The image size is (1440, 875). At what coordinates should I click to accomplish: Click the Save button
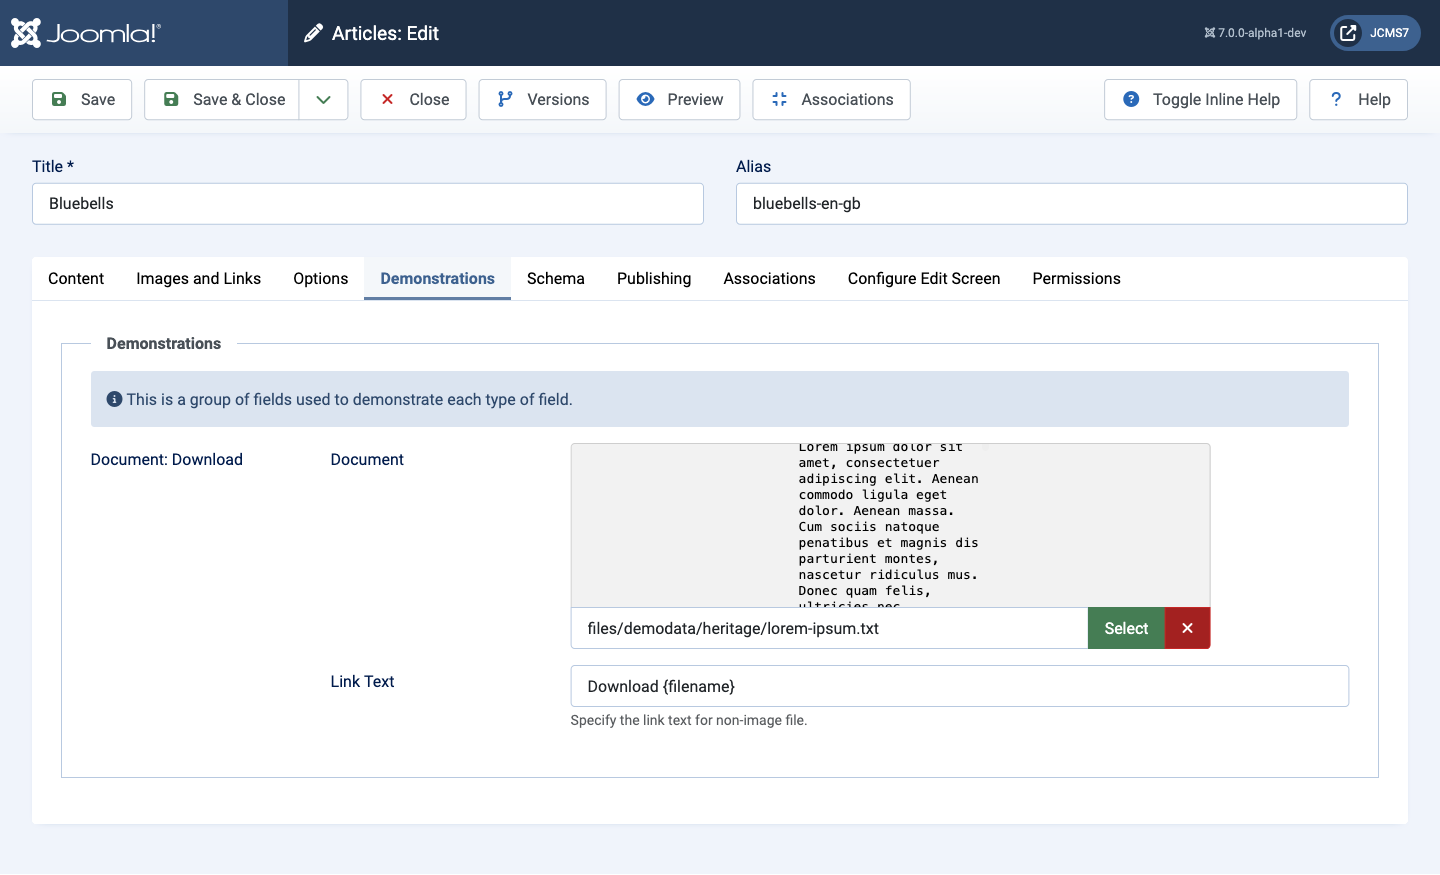(x=82, y=99)
